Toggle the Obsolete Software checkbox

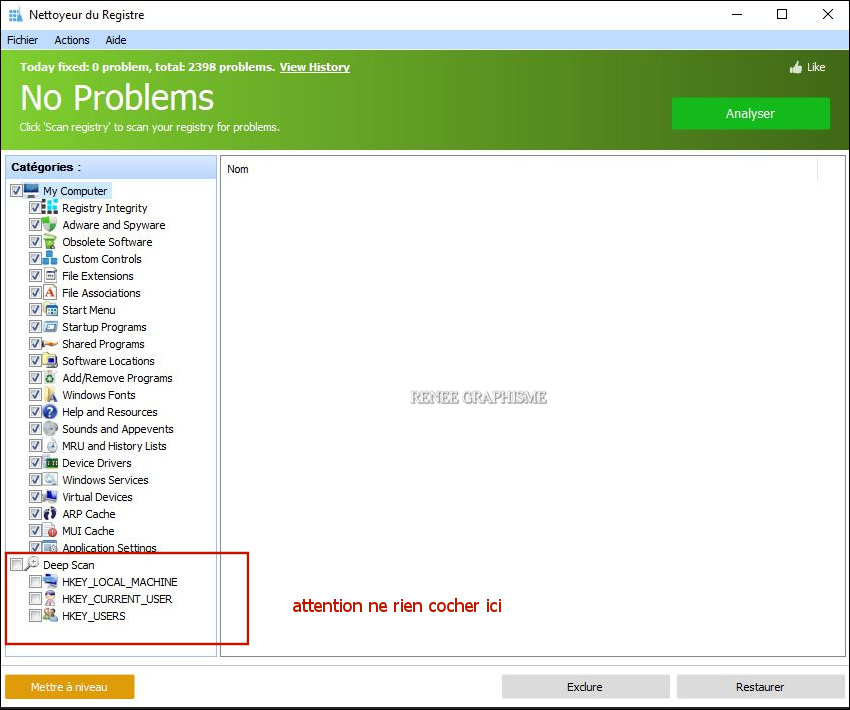(35, 242)
